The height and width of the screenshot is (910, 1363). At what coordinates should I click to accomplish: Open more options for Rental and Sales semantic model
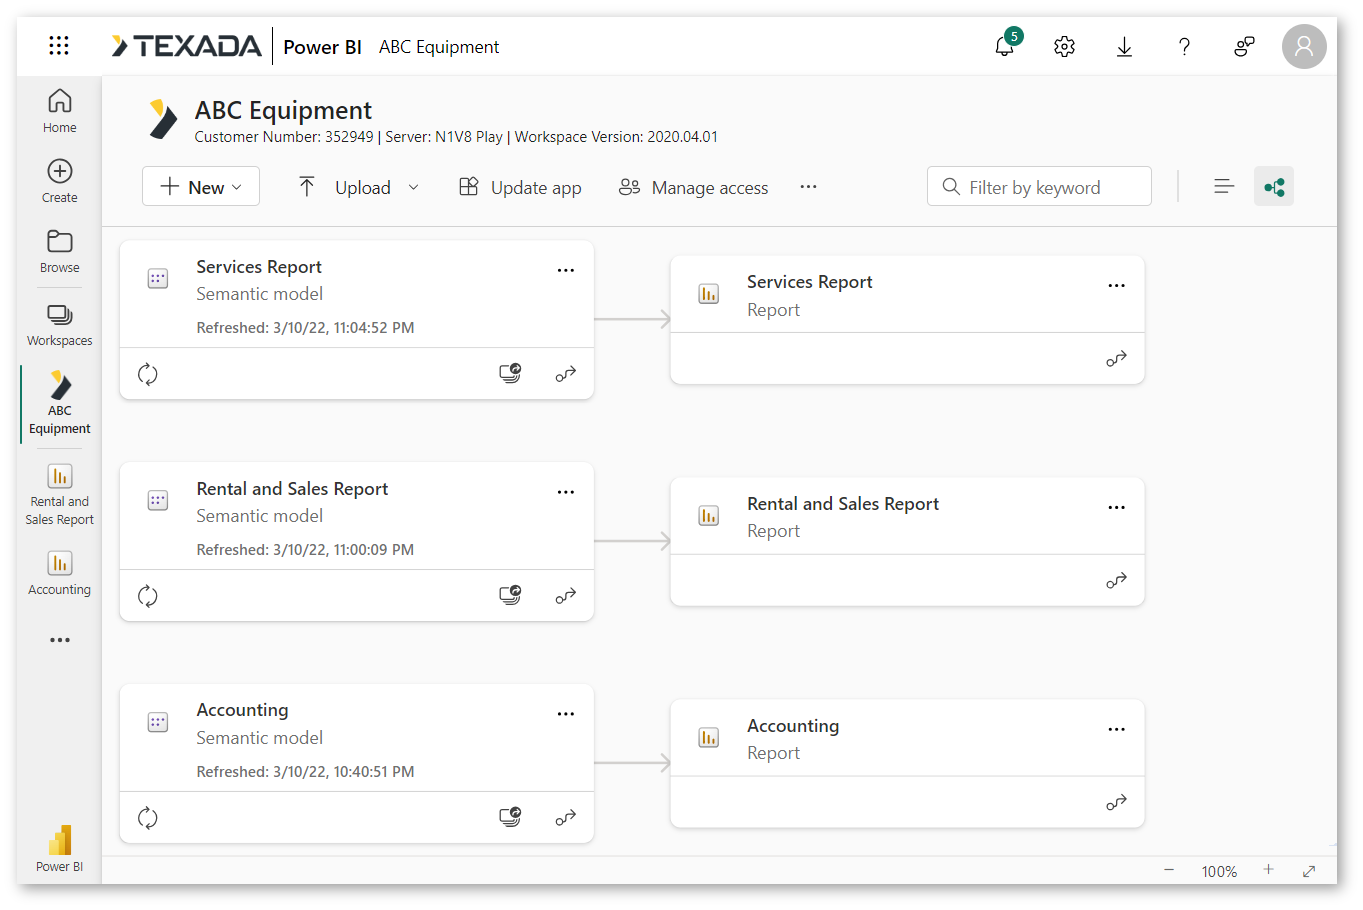pos(566,492)
